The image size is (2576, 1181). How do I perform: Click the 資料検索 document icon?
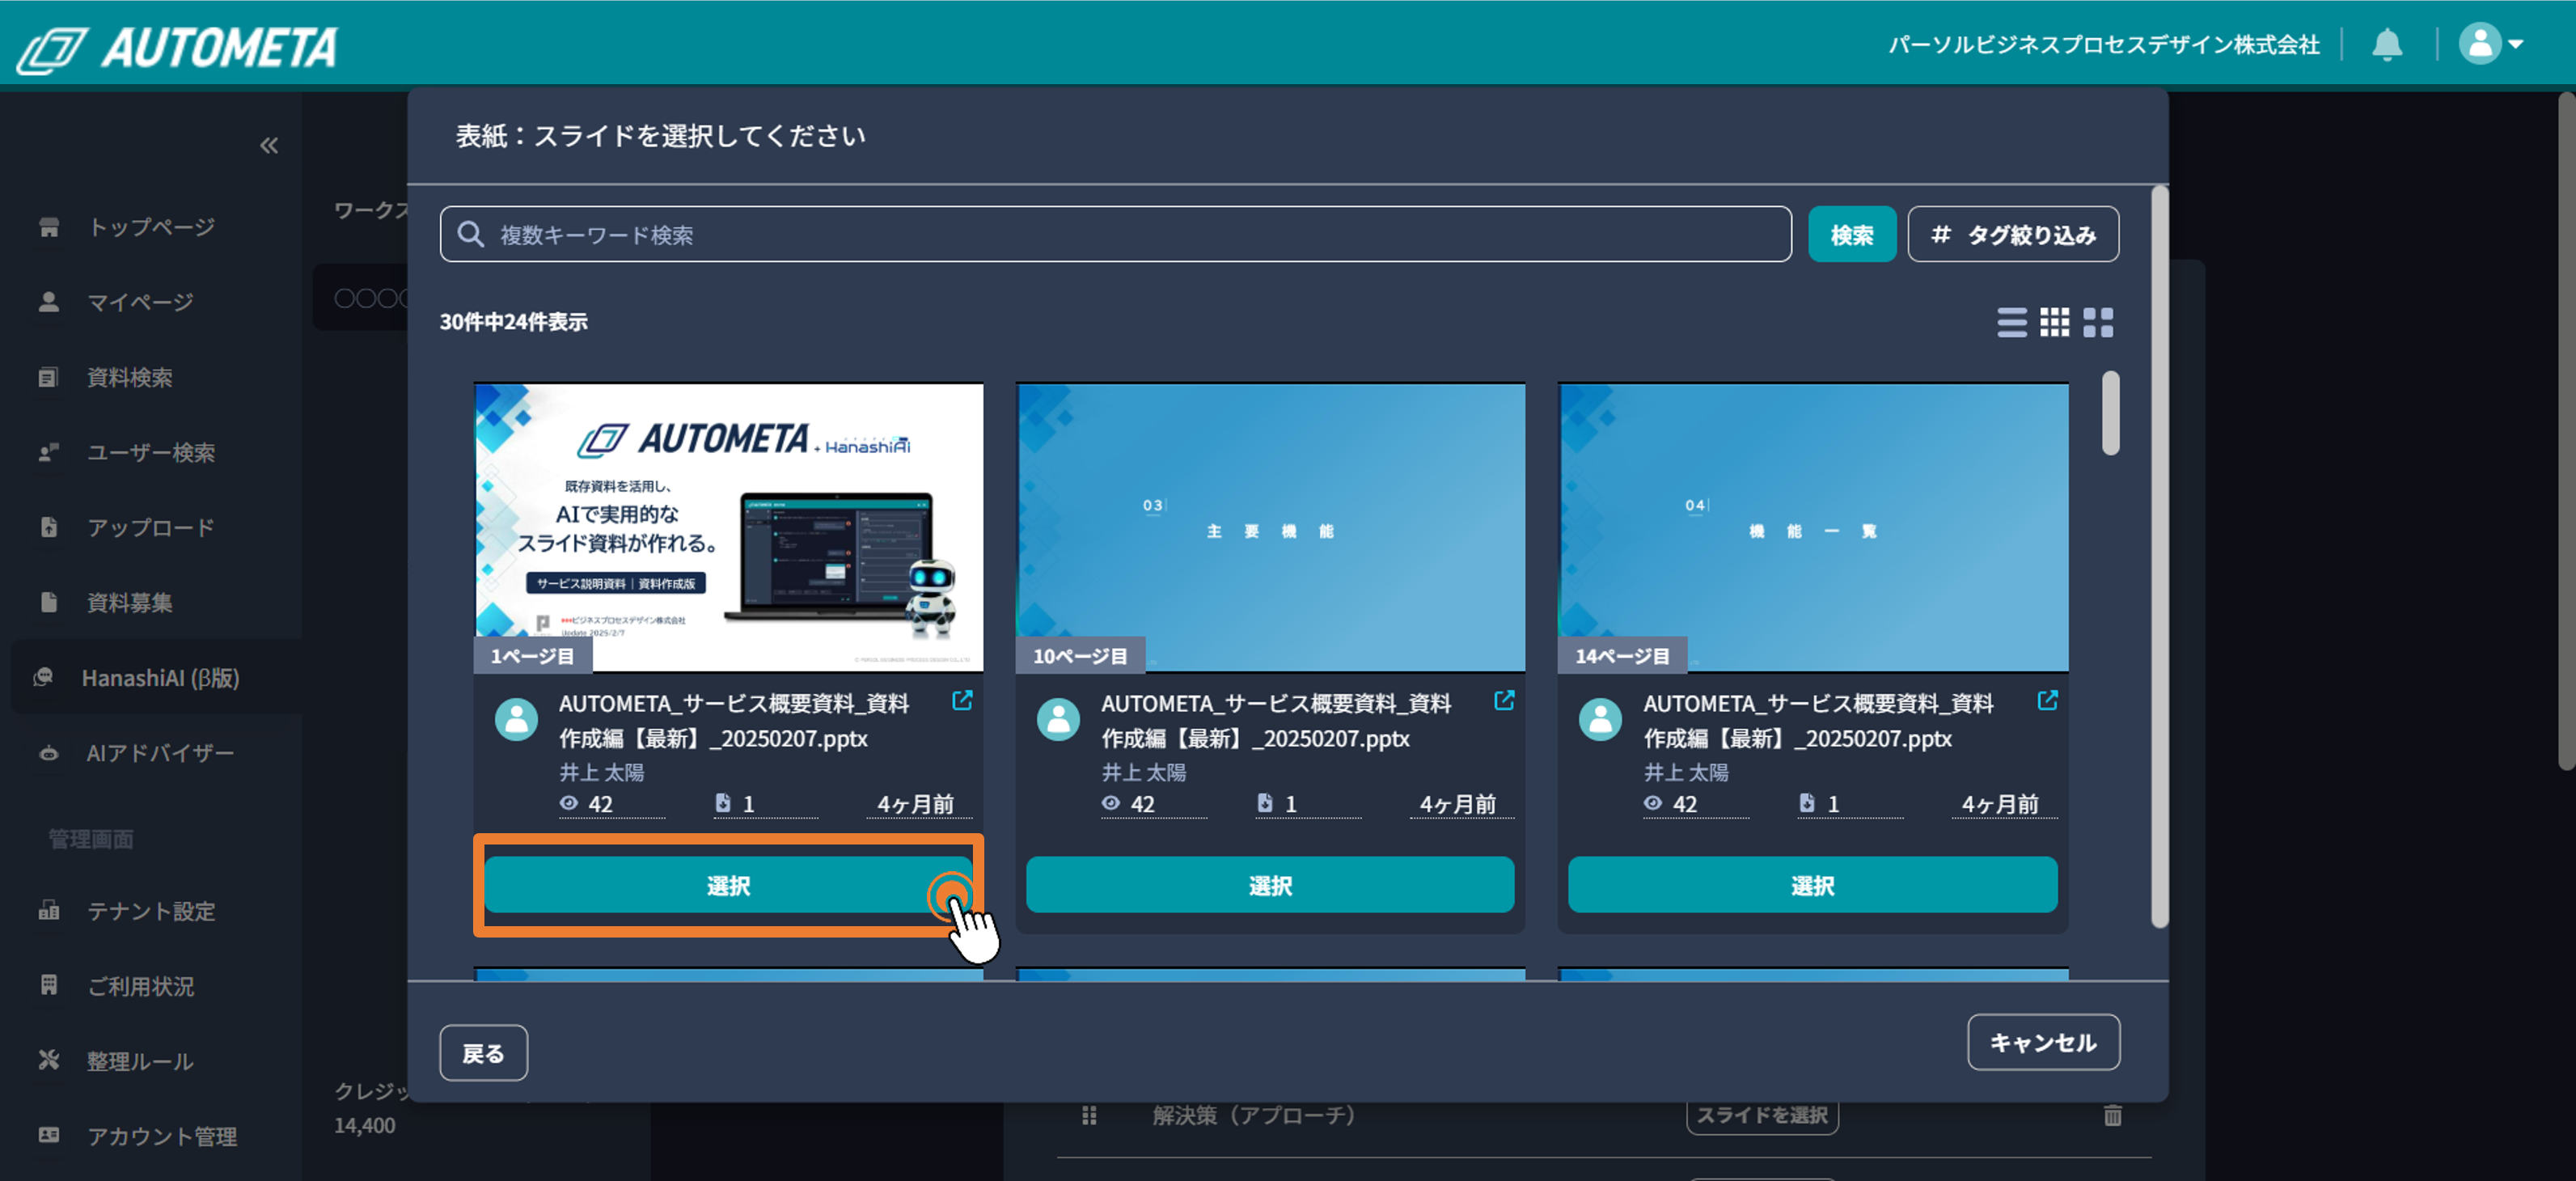pos(49,377)
